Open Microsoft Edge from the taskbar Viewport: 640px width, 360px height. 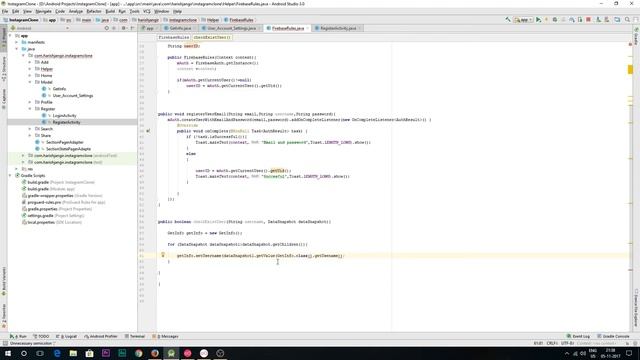(57, 353)
